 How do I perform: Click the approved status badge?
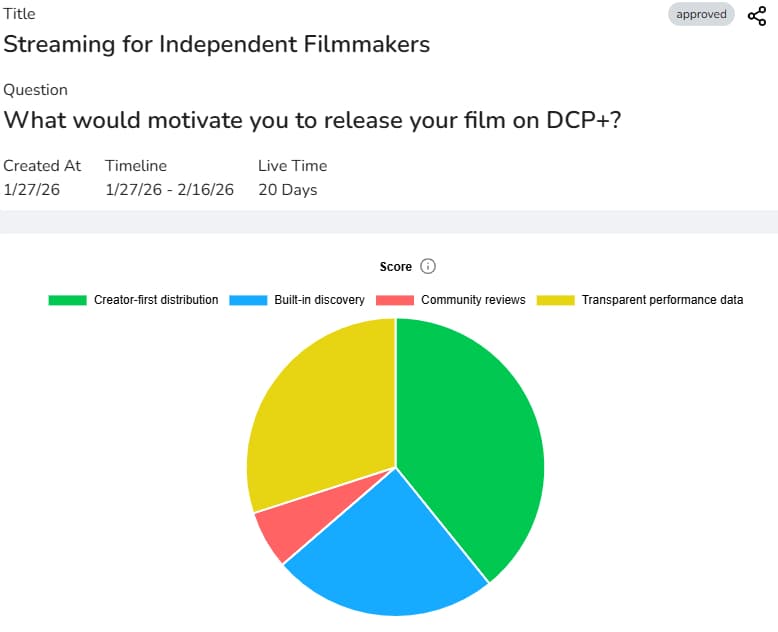(x=701, y=14)
